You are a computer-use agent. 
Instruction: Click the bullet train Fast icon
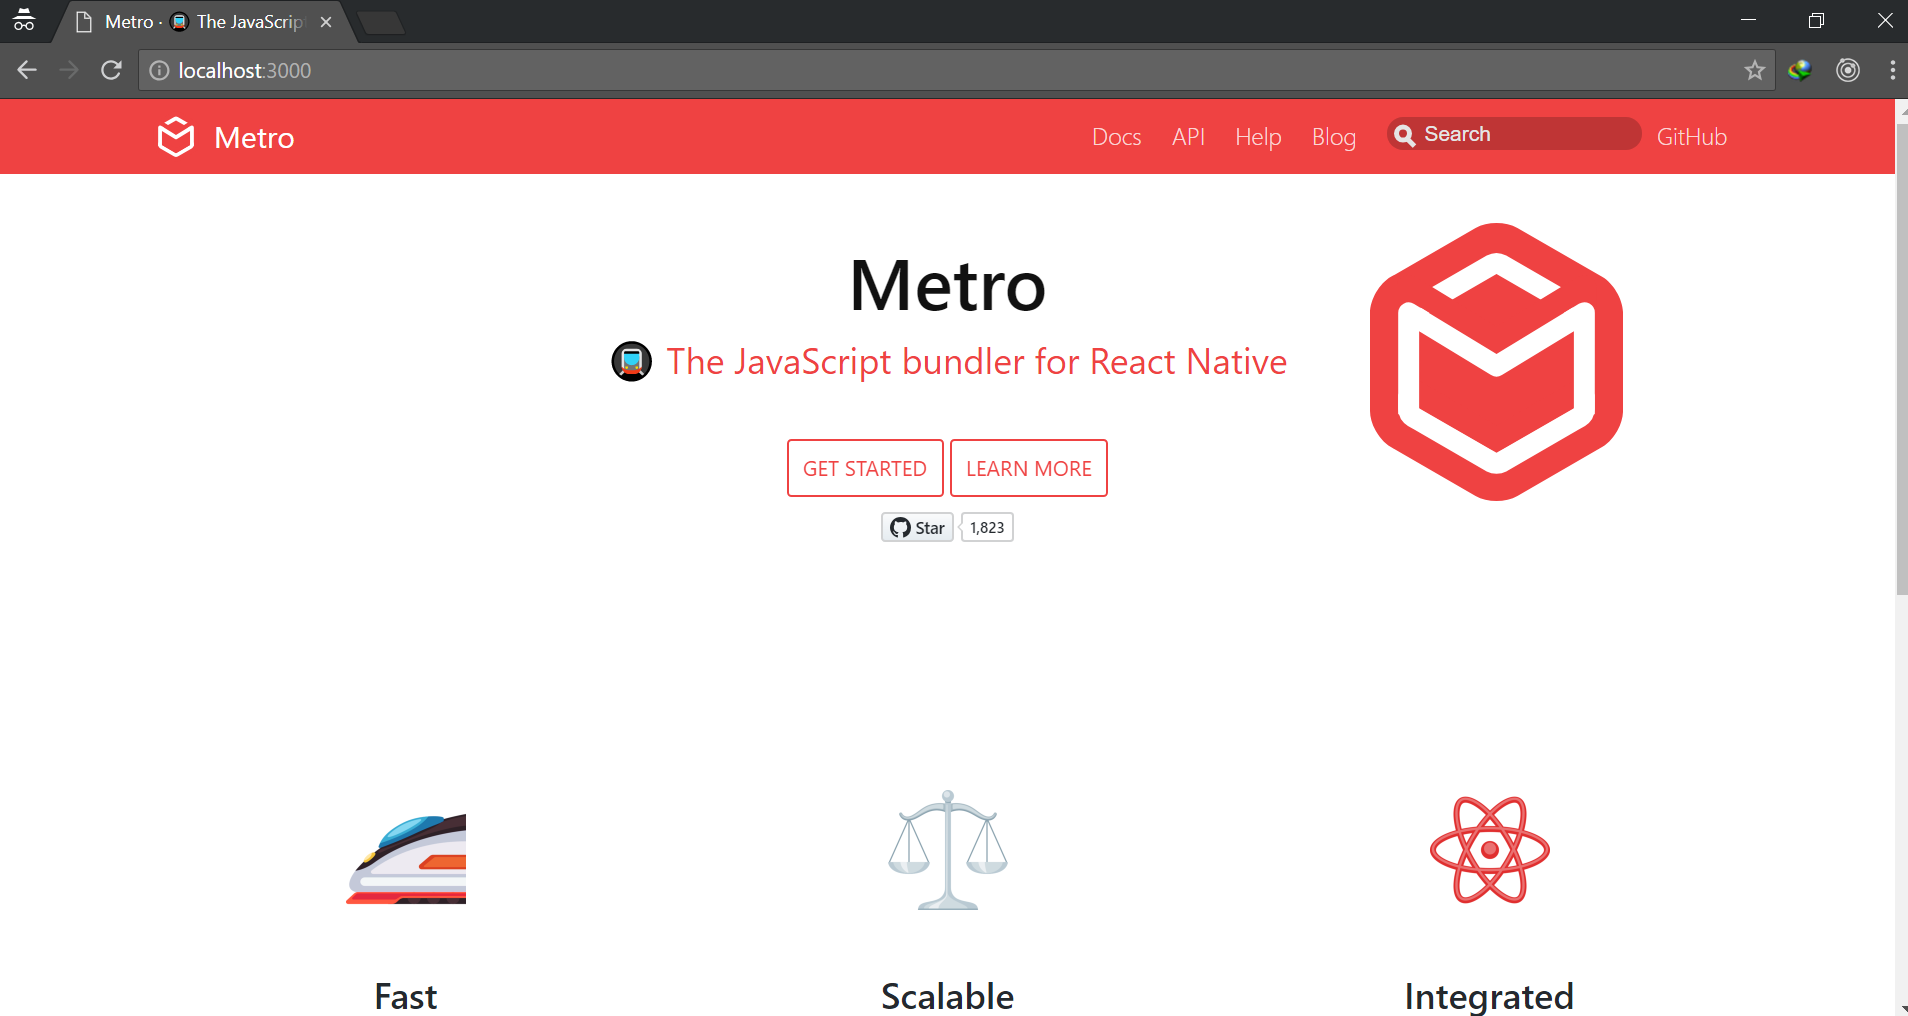[406, 858]
